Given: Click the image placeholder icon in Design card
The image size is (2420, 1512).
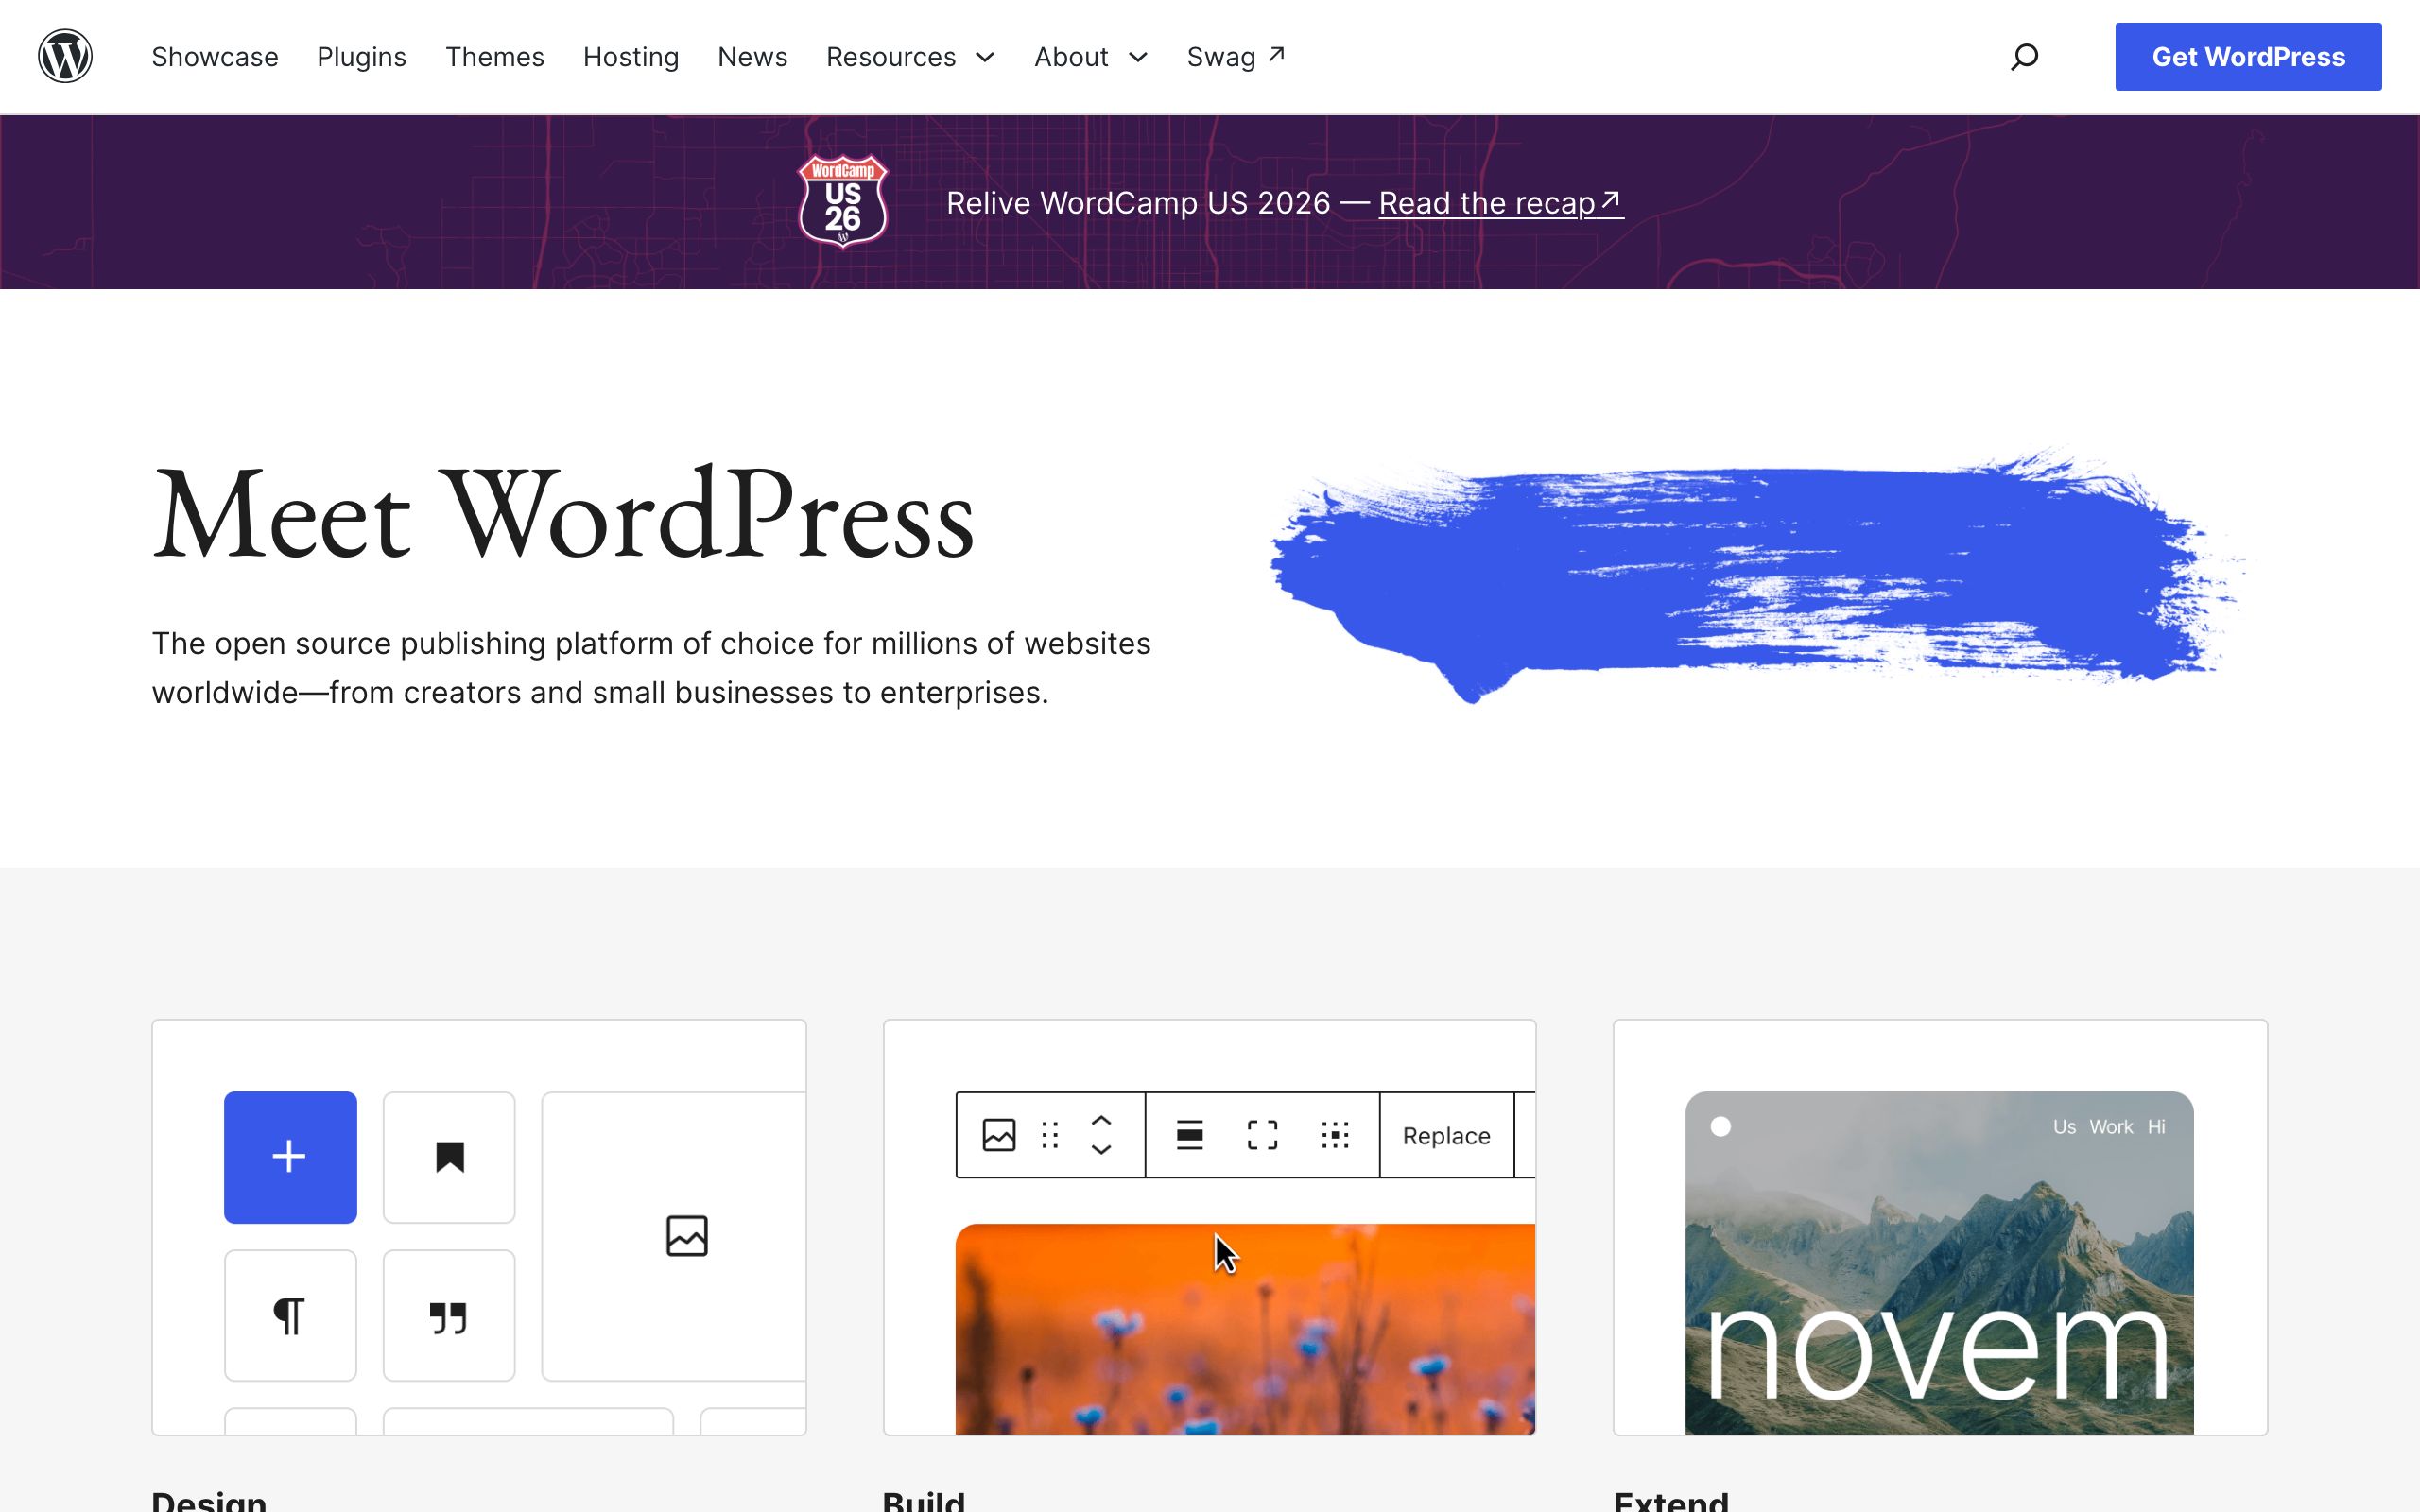Looking at the screenshot, I should click(x=687, y=1236).
